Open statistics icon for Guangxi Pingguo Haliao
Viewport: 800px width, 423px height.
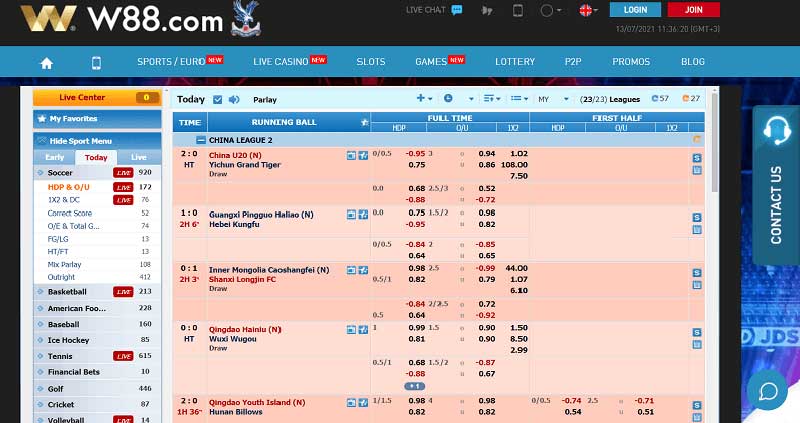pyautogui.click(x=363, y=215)
